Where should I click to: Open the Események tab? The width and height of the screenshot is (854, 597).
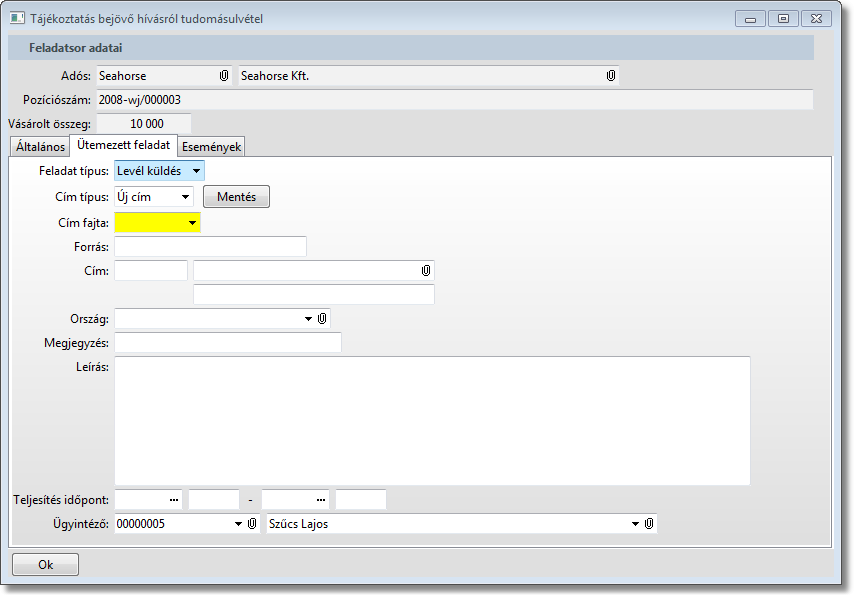(x=211, y=147)
